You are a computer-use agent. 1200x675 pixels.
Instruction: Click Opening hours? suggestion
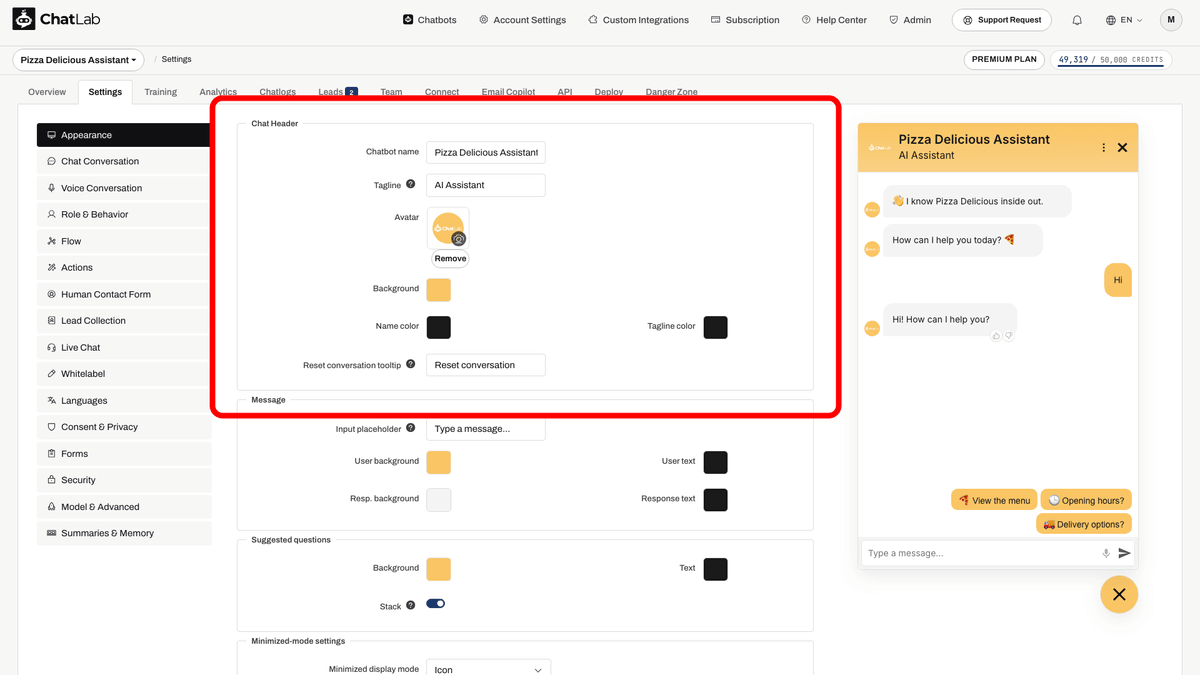tap(1086, 500)
